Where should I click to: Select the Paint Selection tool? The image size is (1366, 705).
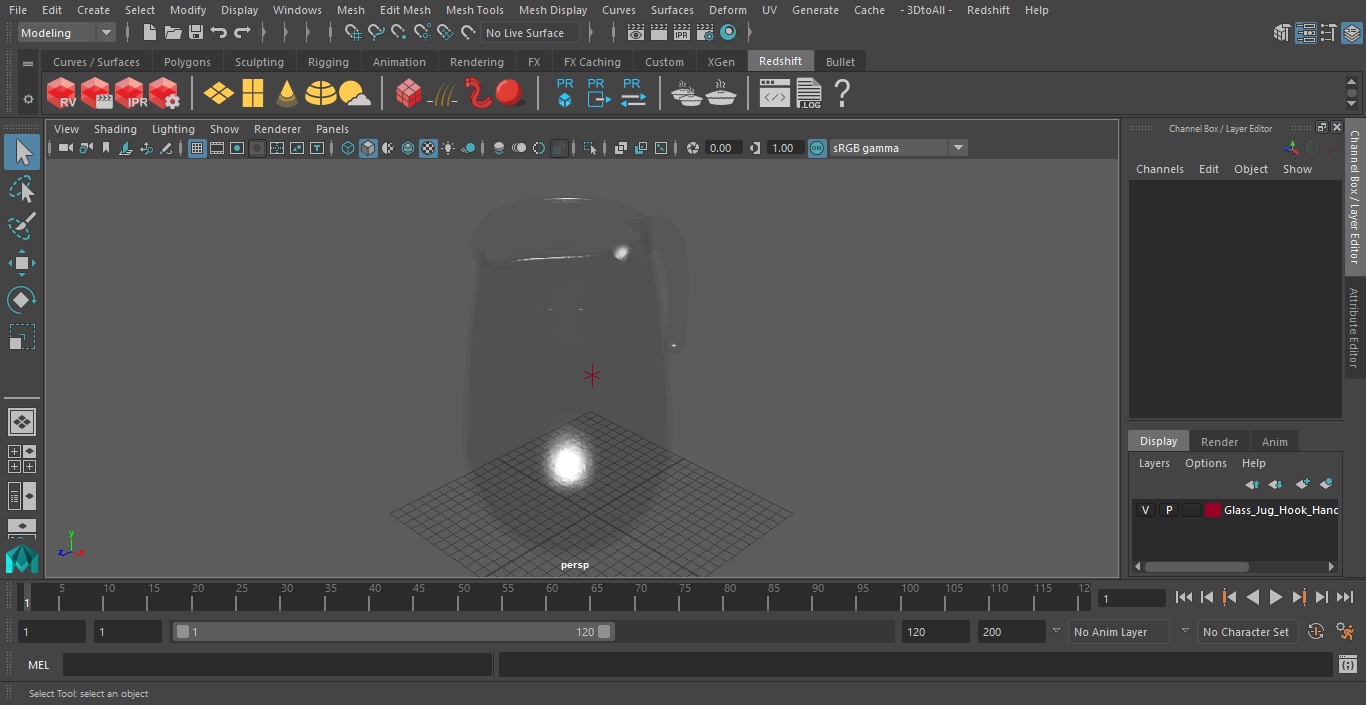coord(21,226)
